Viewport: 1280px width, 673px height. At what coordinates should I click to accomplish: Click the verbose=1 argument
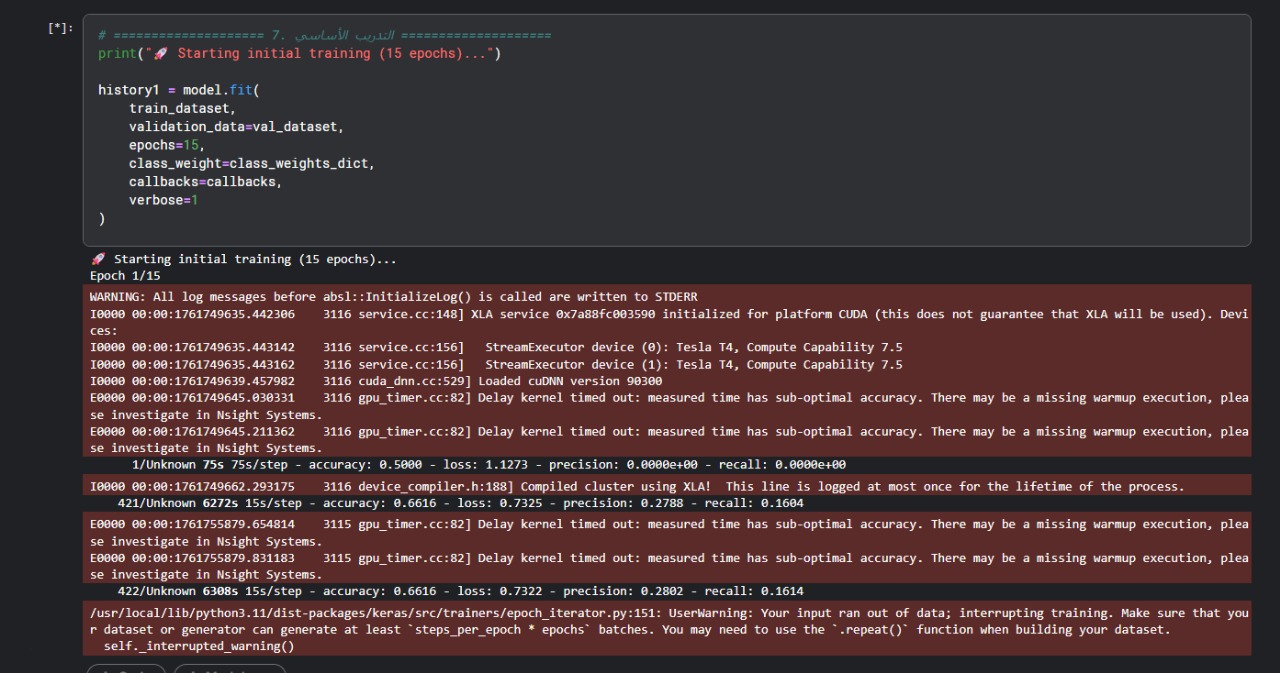click(163, 200)
